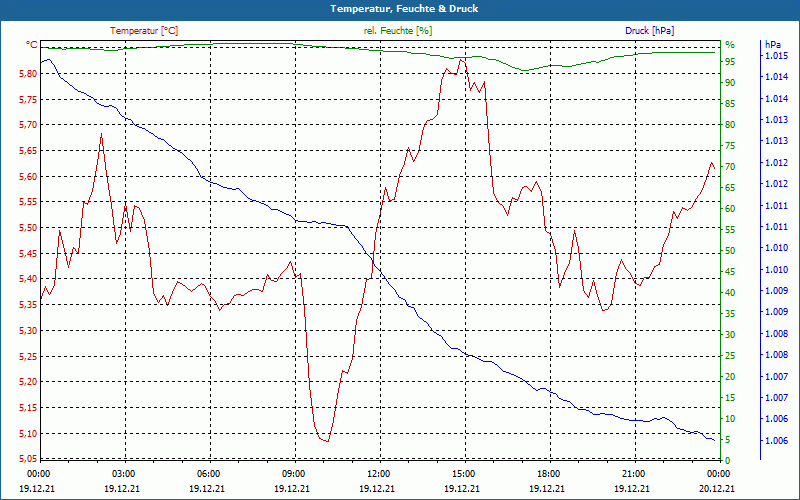
Task: Click the red '°C' axis unit label
Action: (x=32, y=45)
